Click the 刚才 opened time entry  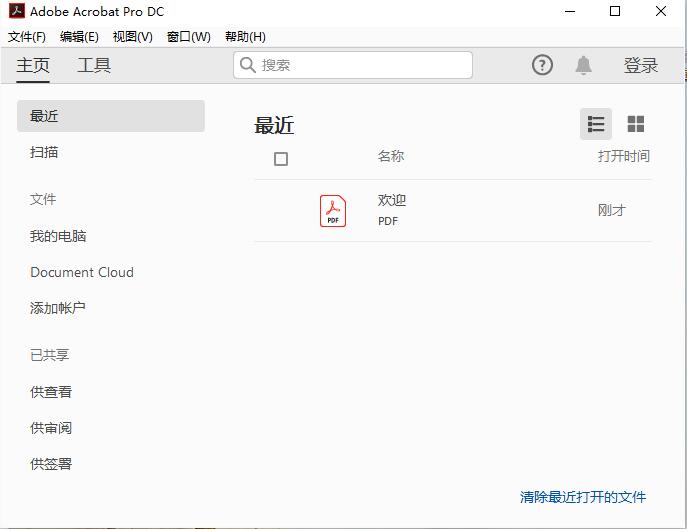(x=612, y=210)
